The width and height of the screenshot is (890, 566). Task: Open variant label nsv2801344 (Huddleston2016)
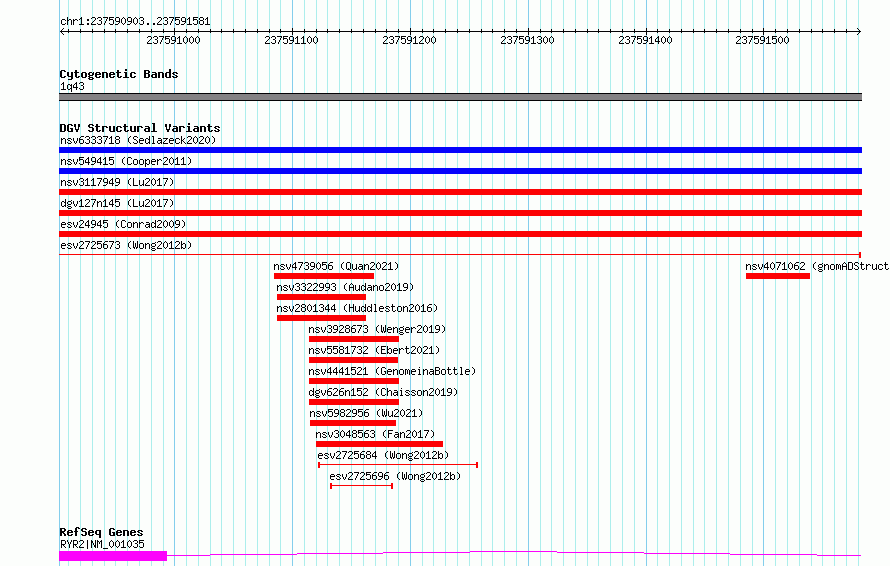(357, 308)
